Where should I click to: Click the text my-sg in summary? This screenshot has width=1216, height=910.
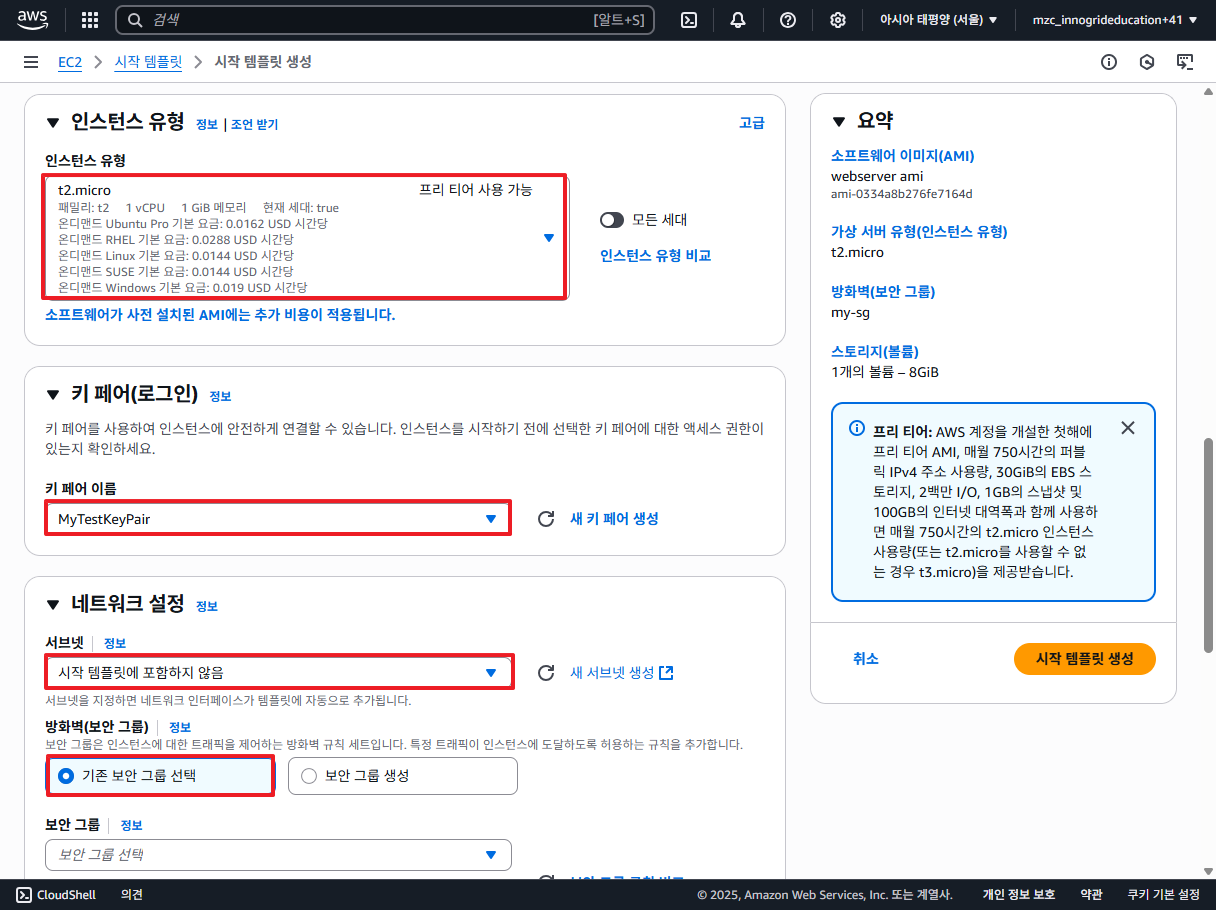(x=851, y=312)
